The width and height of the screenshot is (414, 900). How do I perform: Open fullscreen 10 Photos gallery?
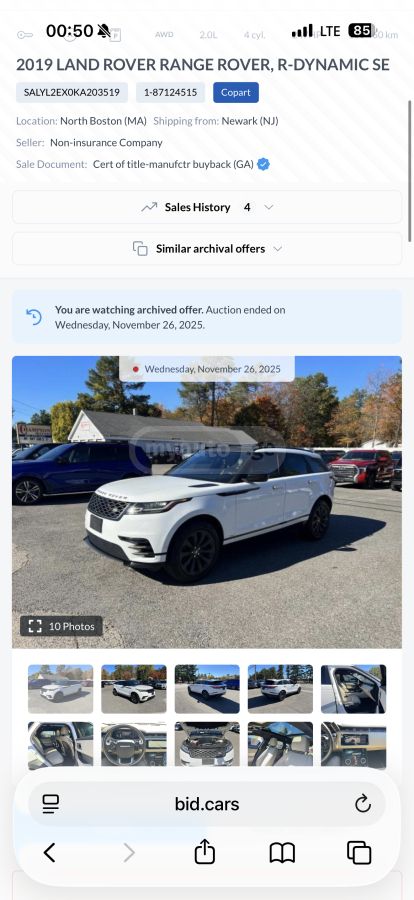61,626
